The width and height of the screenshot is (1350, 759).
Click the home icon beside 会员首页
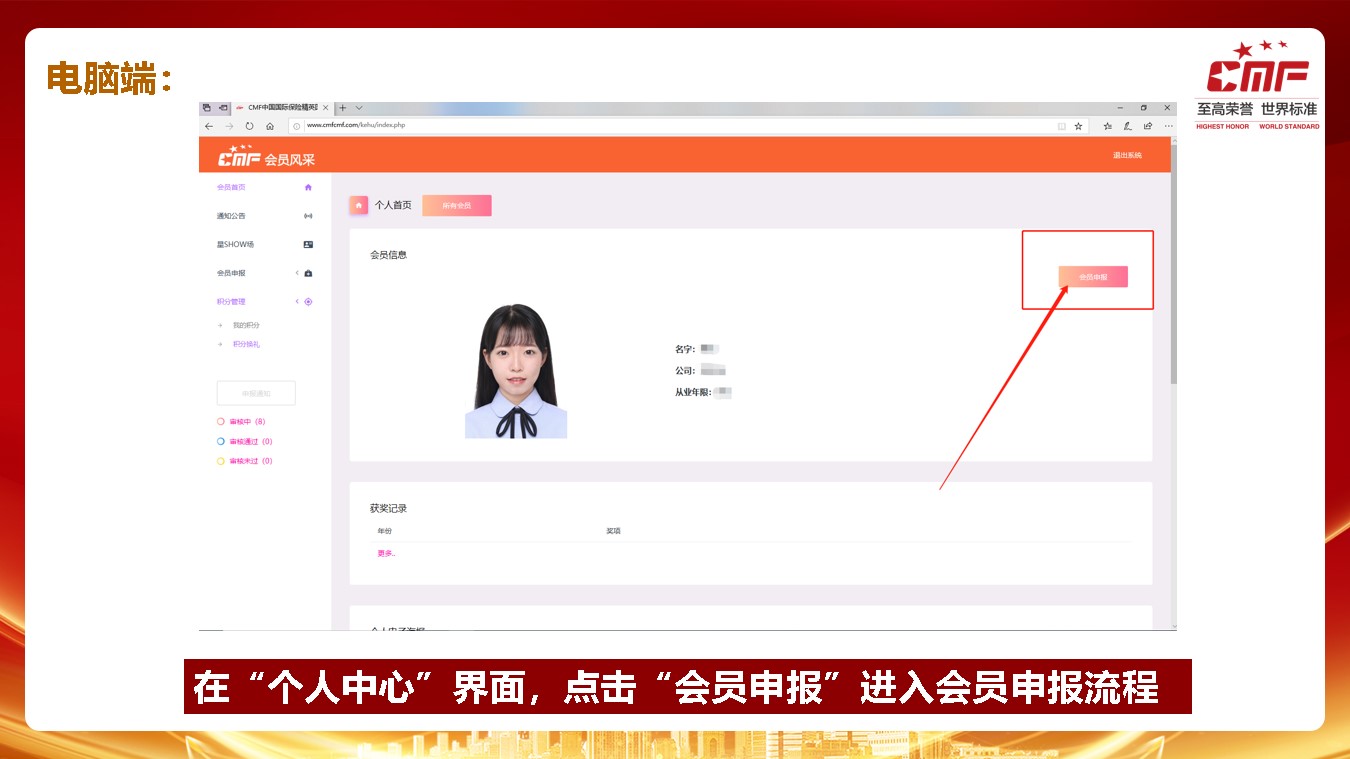pyautogui.click(x=308, y=187)
